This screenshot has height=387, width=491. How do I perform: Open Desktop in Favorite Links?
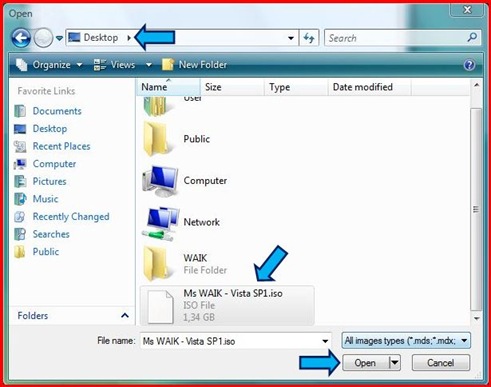tap(50, 129)
